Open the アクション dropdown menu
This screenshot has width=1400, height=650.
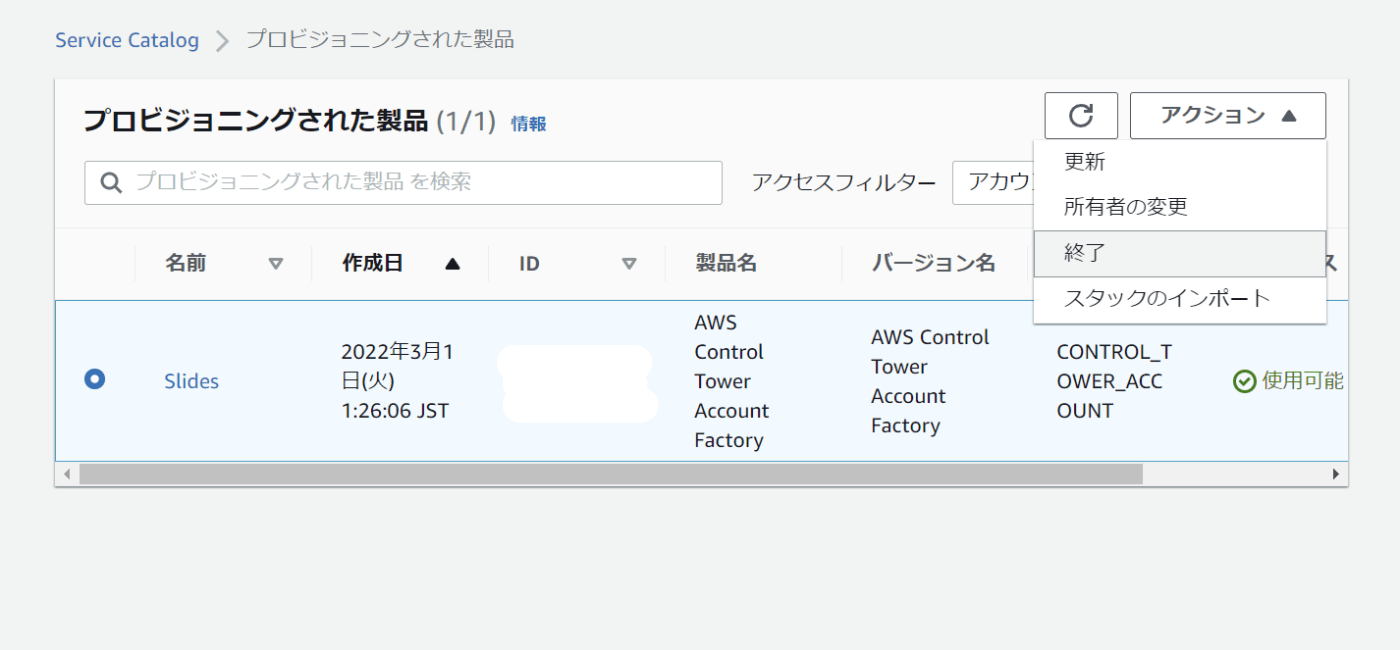pos(1228,116)
